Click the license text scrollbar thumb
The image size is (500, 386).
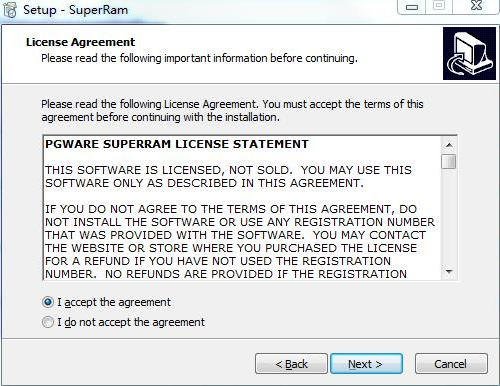449,161
